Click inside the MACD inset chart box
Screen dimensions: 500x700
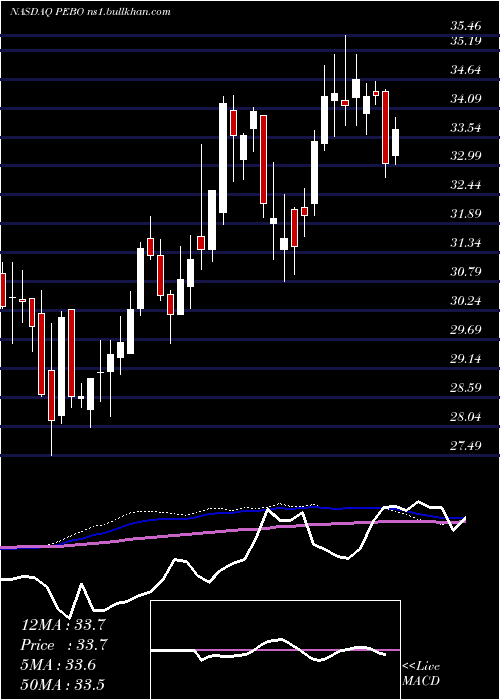click(275, 650)
